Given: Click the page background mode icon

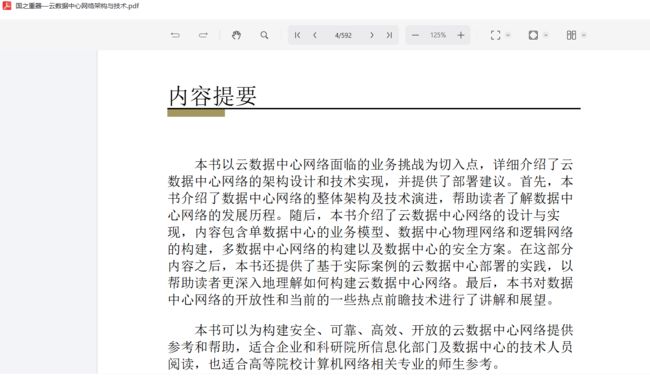Looking at the screenshot, I should click(x=534, y=35).
